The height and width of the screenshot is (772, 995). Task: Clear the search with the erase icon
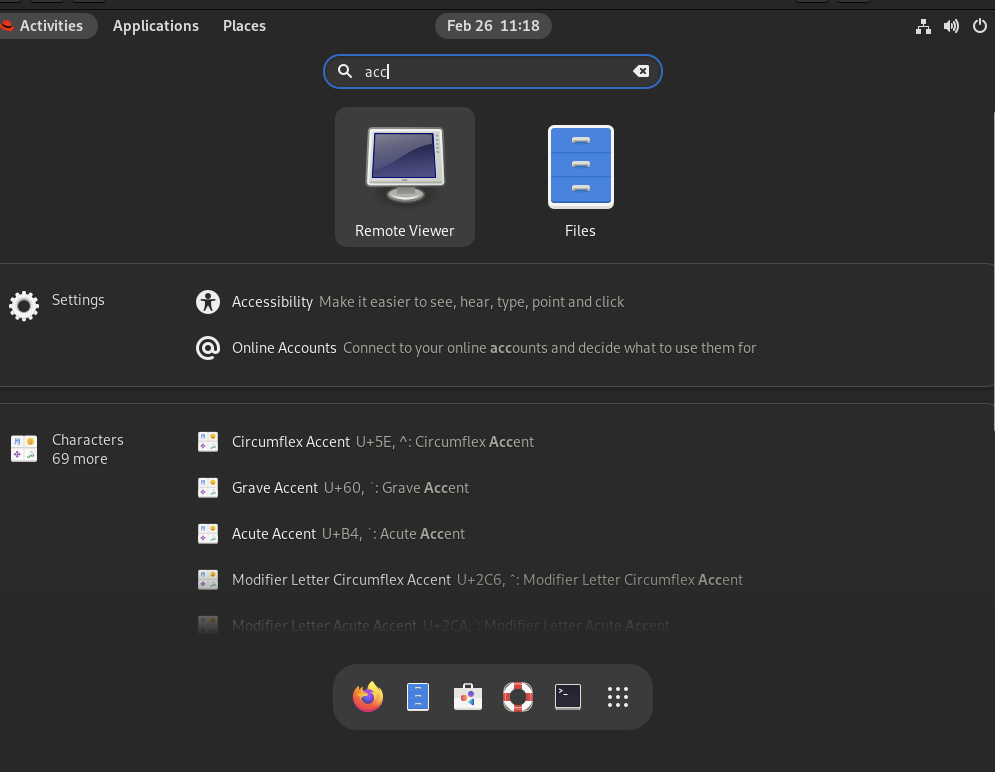click(640, 71)
